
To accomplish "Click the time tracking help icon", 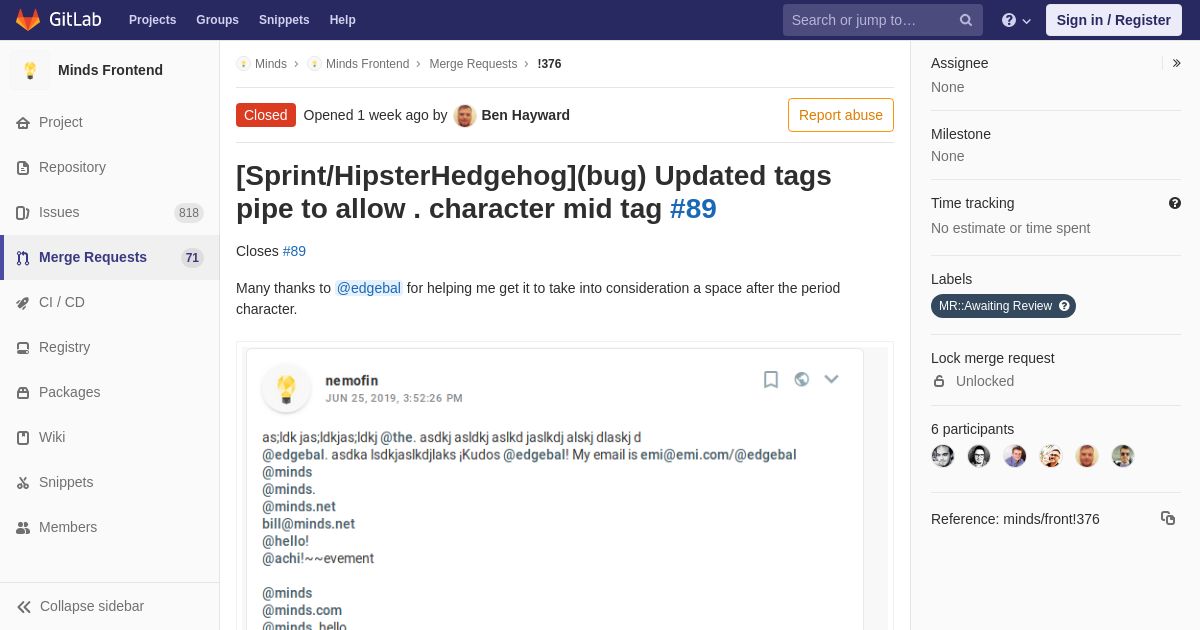I will (1175, 203).
